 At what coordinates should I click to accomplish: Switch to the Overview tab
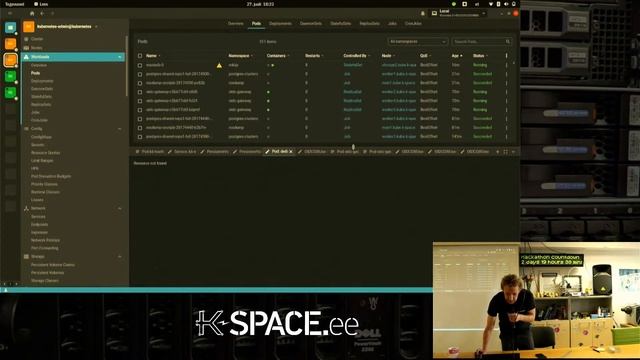click(x=236, y=24)
